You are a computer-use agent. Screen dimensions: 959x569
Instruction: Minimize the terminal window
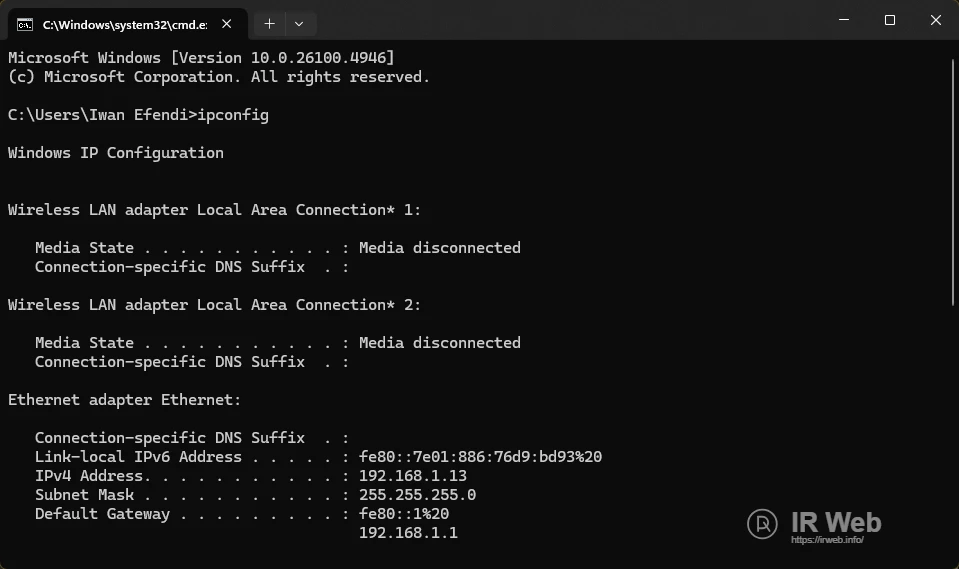[842, 20]
